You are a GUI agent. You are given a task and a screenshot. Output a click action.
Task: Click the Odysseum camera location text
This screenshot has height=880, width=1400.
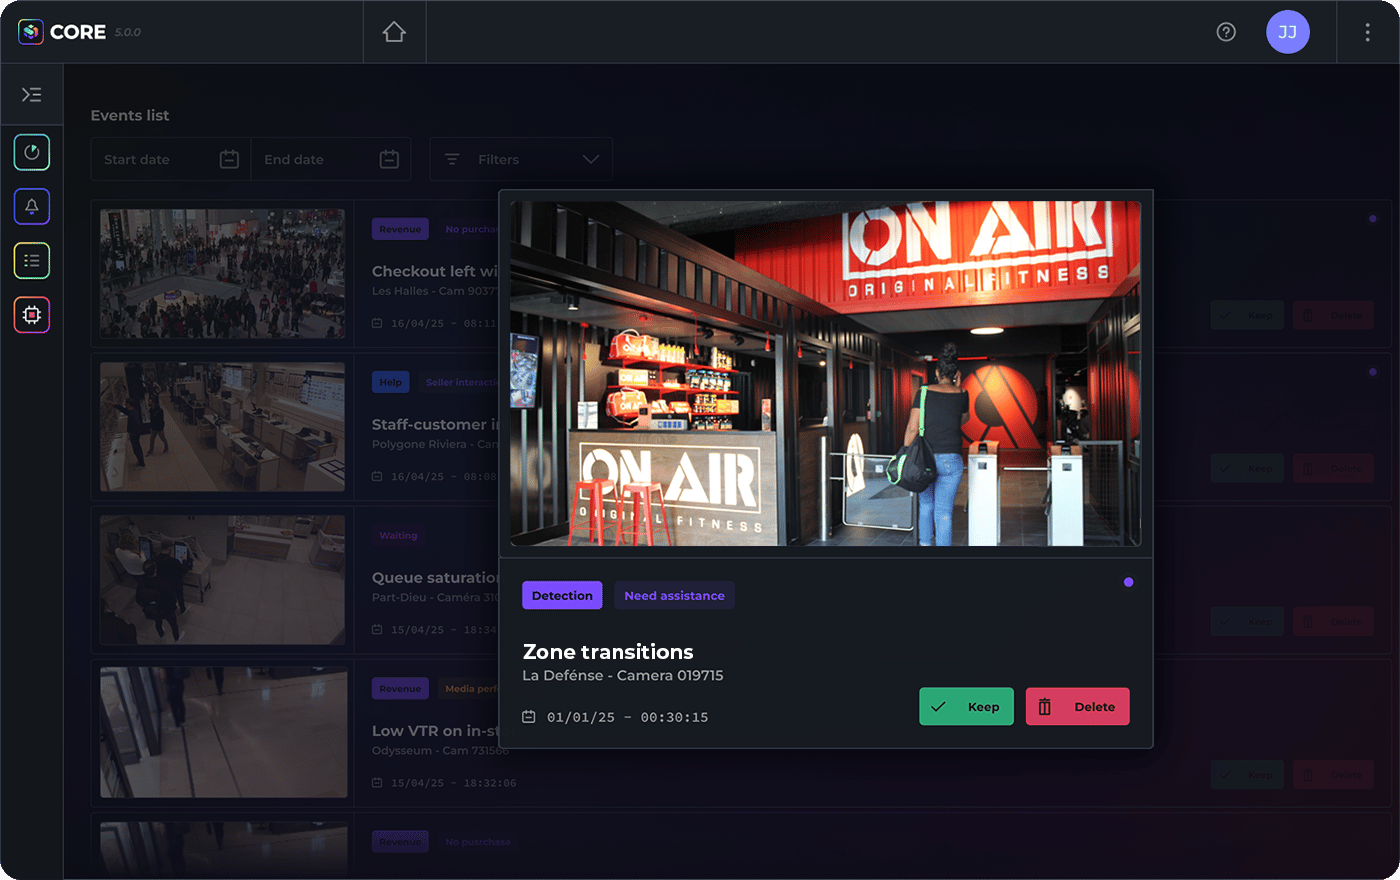coord(440,750)
